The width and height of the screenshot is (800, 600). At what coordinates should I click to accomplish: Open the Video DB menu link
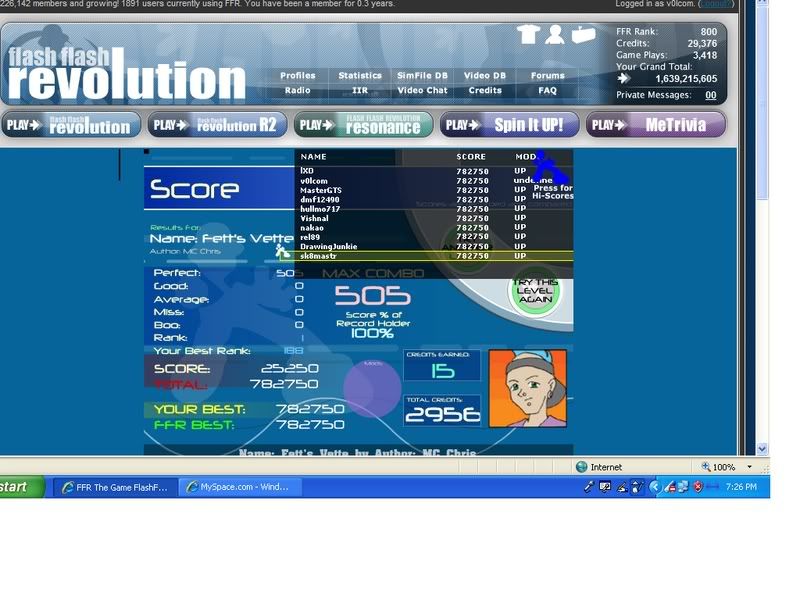click(485, 76)
